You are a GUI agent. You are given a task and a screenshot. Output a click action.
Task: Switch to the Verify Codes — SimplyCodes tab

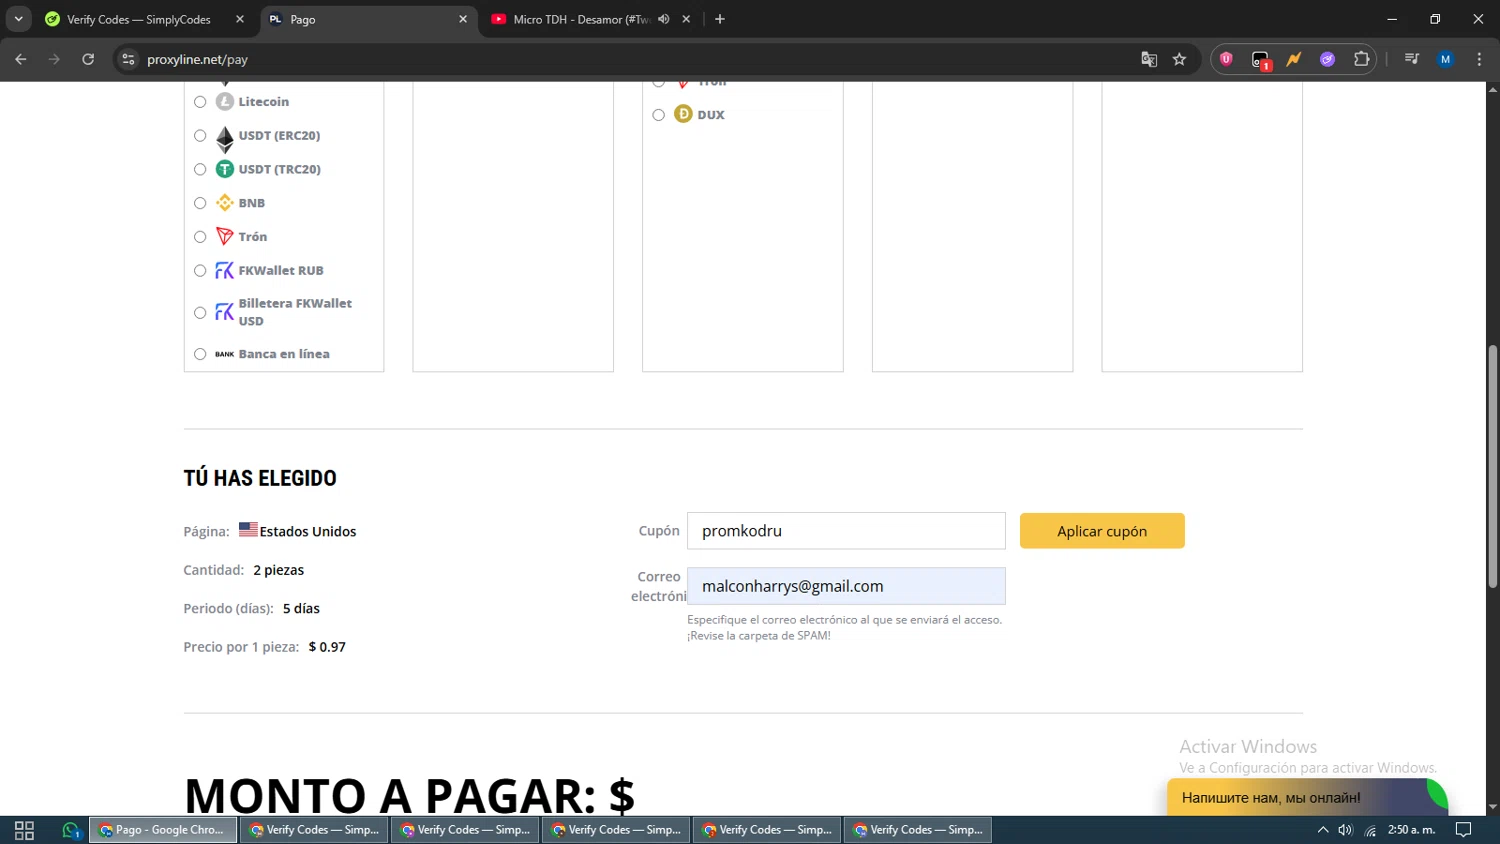point(138,19)
